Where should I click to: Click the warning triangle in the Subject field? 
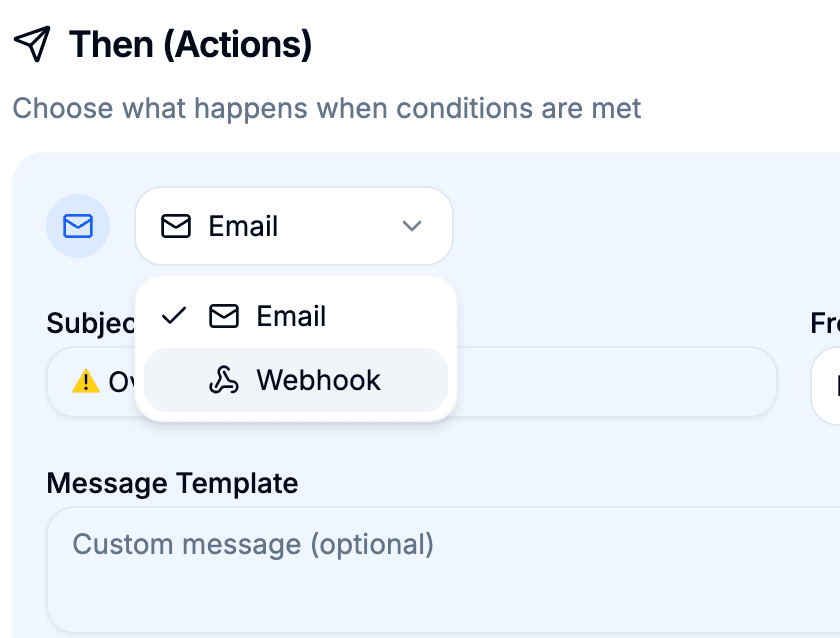pyautogui.click(x=85, y=381)
